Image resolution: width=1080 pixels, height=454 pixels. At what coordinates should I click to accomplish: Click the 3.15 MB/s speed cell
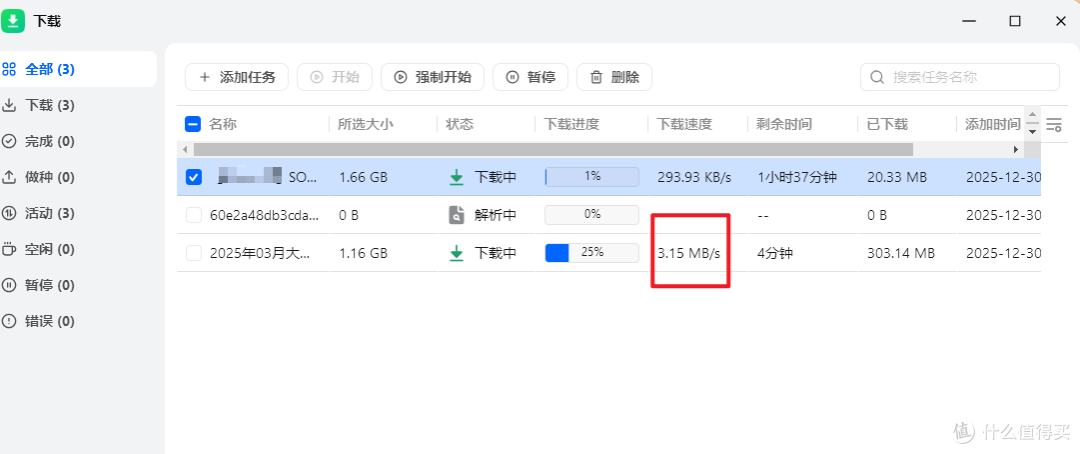click(x=689, y=254)
